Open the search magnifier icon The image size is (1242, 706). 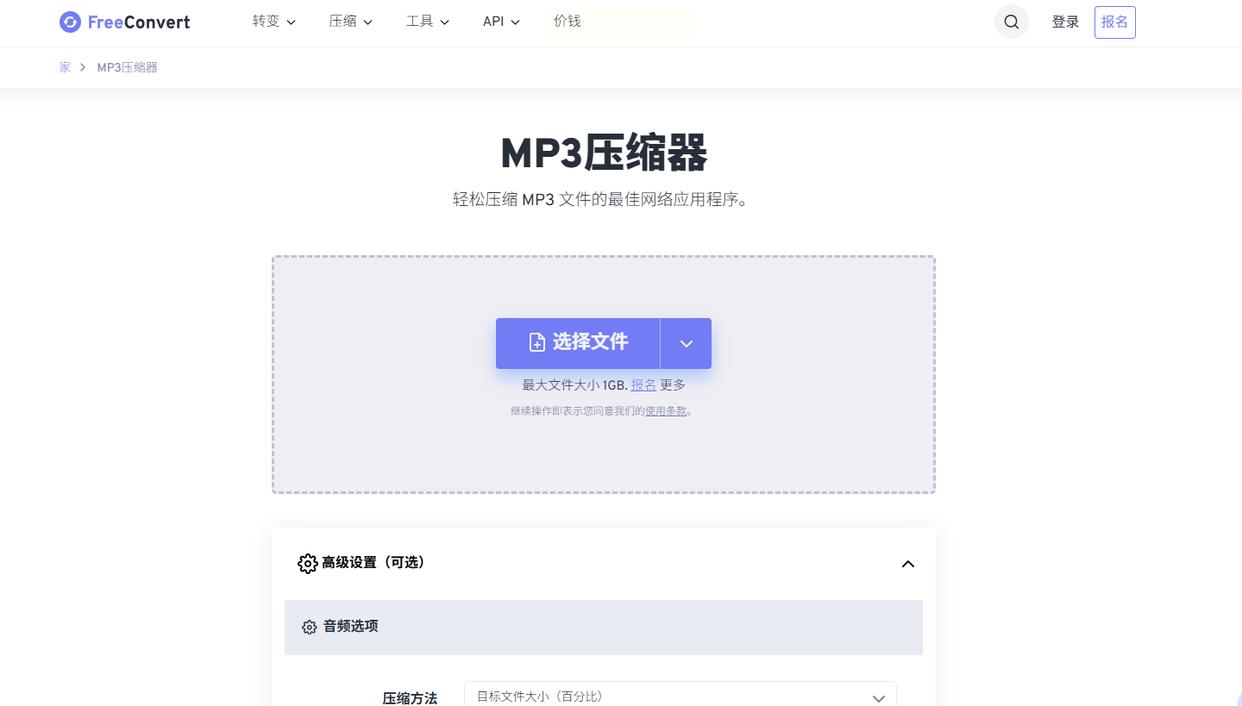(1011, 22)
